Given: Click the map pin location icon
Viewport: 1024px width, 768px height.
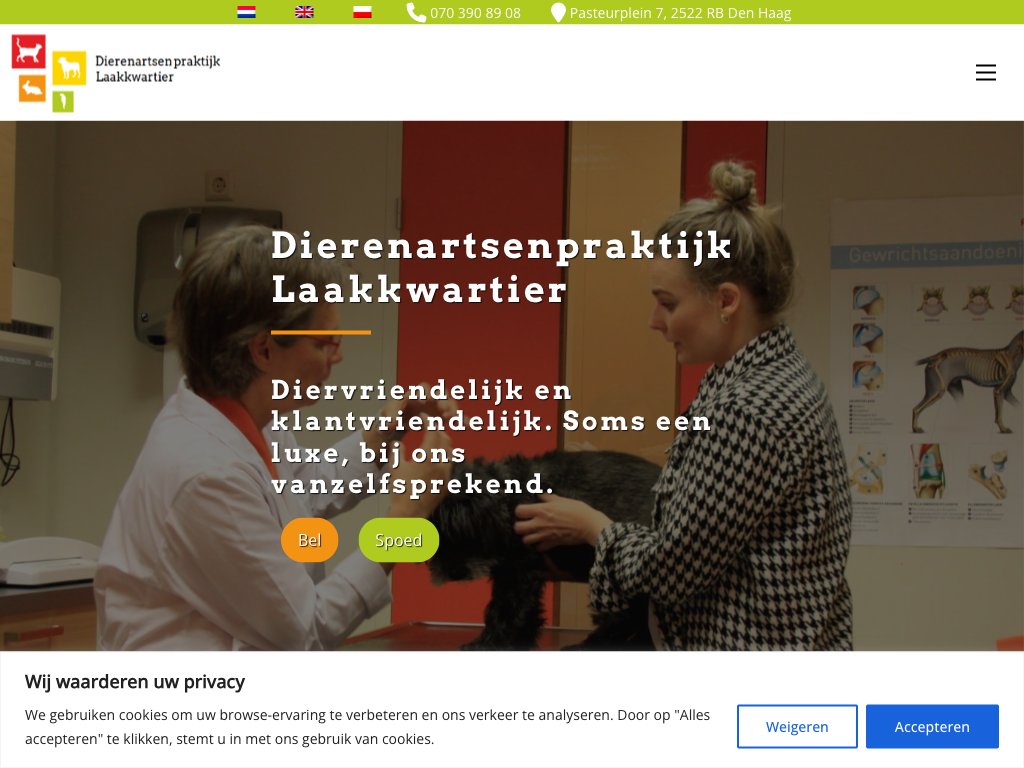Looking at the screenshot, I should [x=558, y=12].
